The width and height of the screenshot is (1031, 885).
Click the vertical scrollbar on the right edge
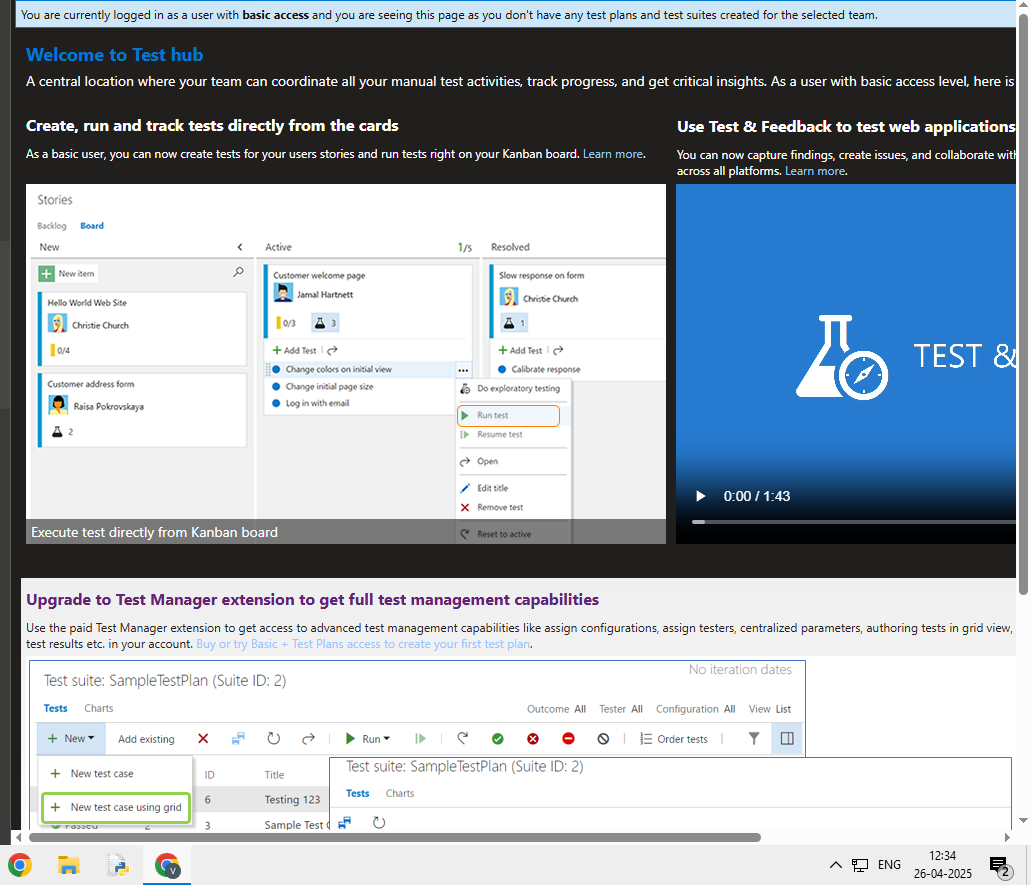click(x=1022, y=306)
